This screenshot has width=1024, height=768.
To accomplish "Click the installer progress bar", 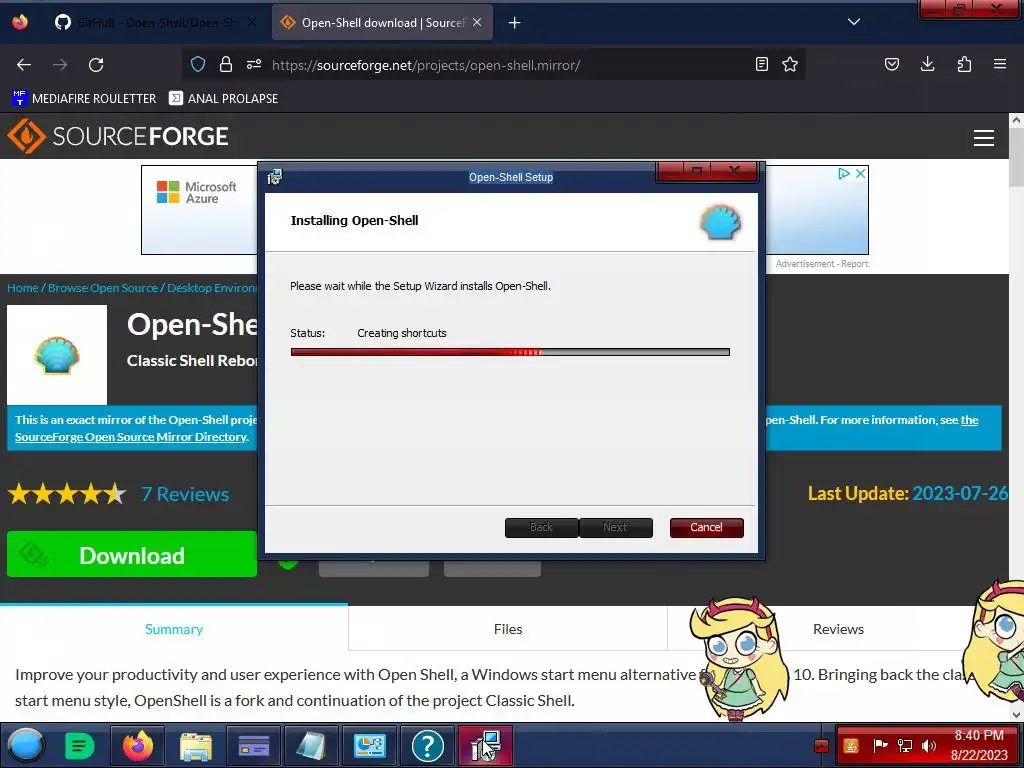I will click(510, 352).
